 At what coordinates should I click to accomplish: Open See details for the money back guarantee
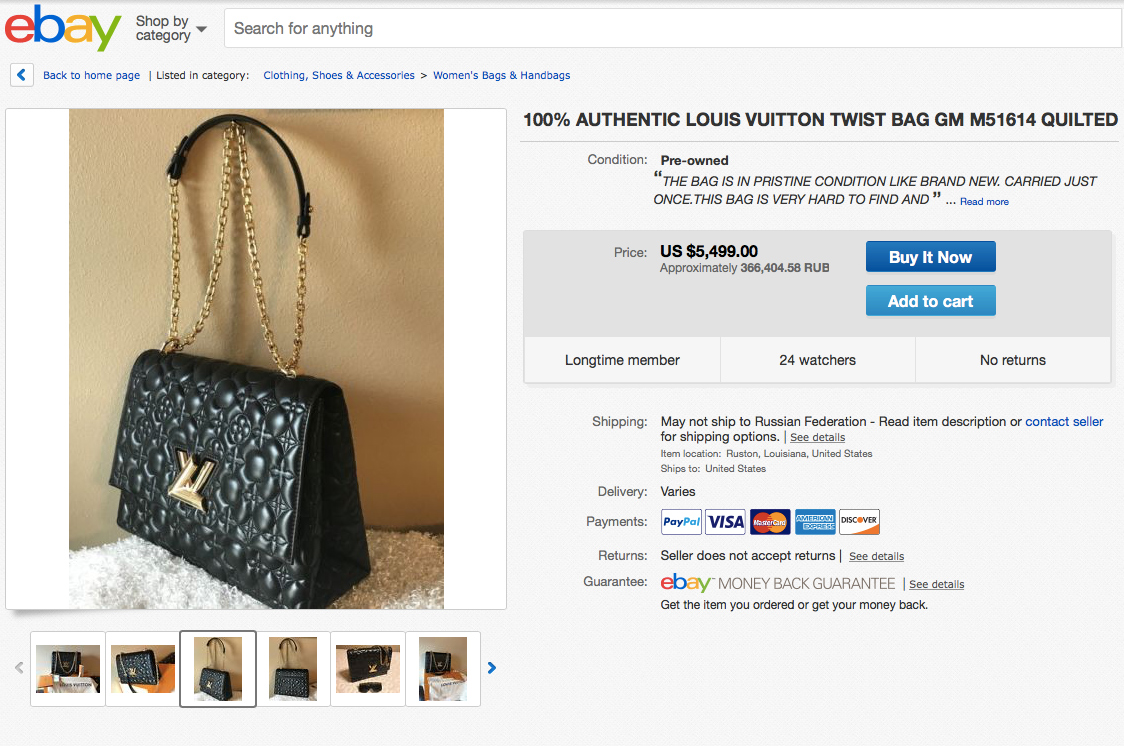[936, 584]
